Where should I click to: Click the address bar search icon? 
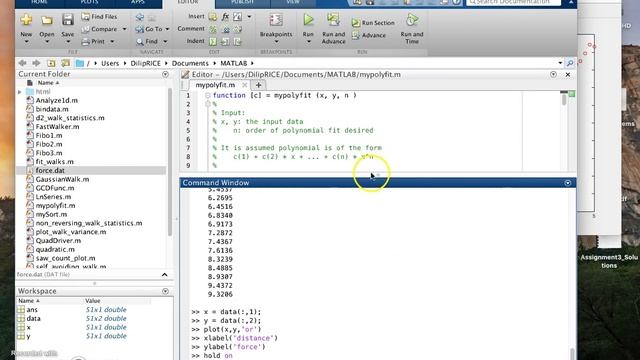tap(570, 63)
